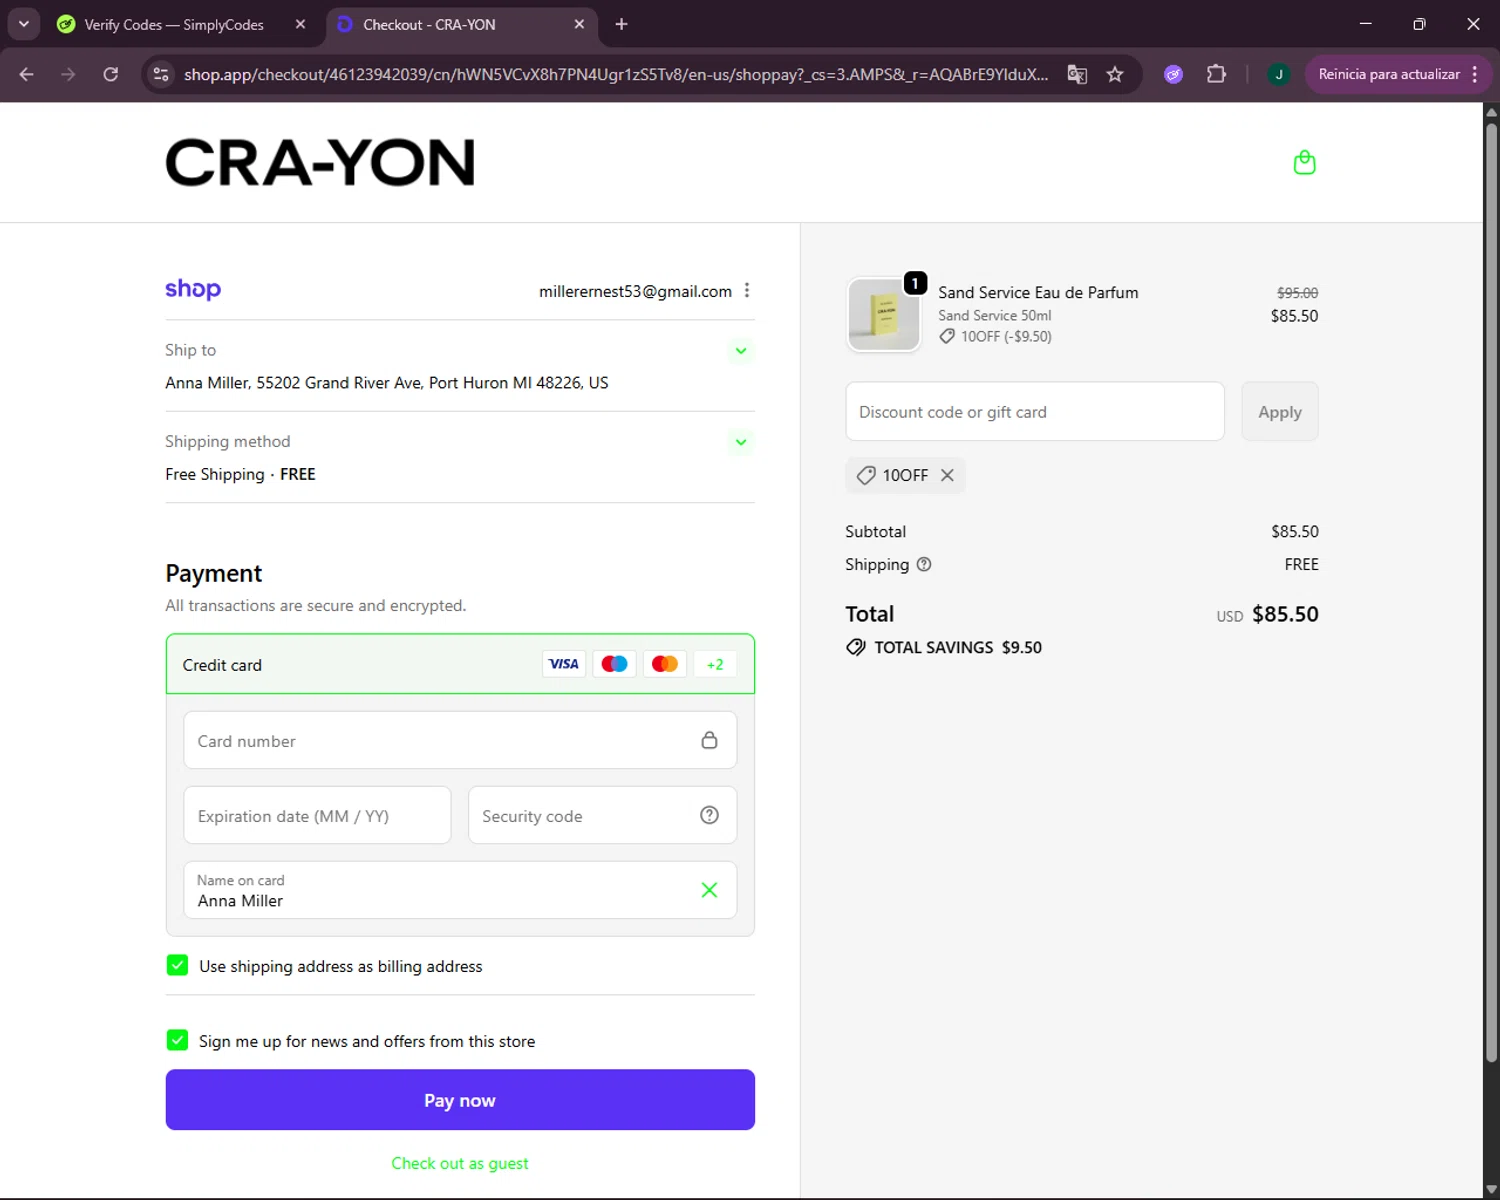Click Check out as guest link
Viewport: 1500px width, 1200px height.
coord(460,1163)
